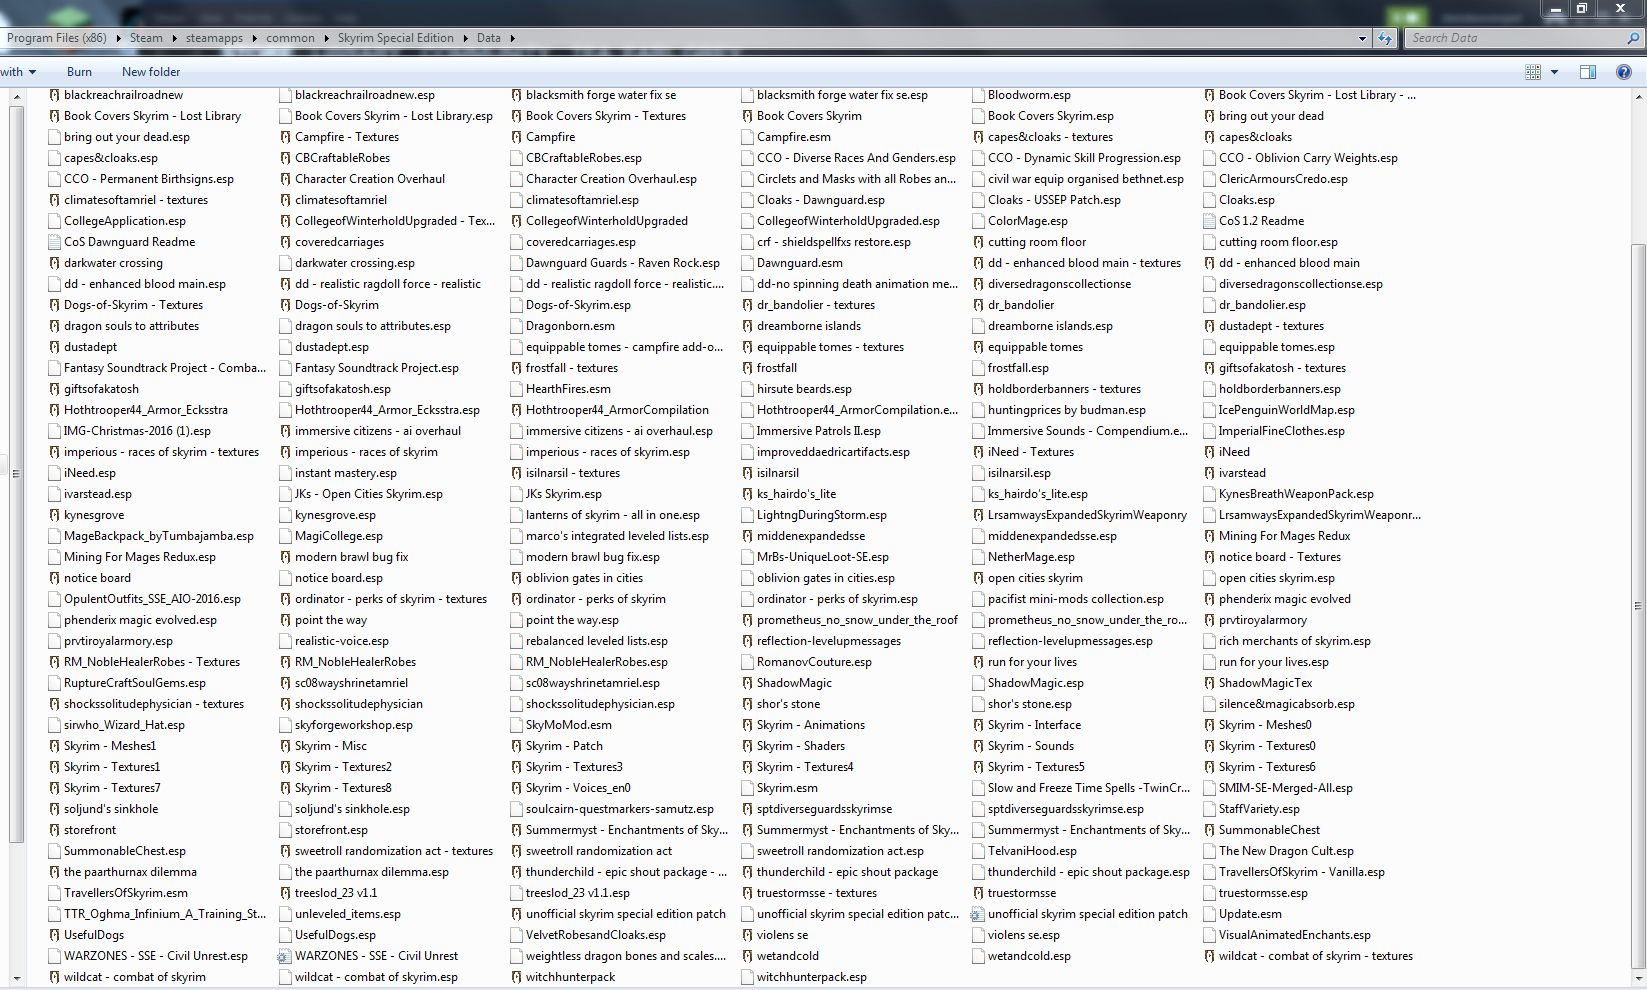Select the file TelvaniHood.esp
The height and width of the screenshot is (990, 1647).
tap(1032, 851)
